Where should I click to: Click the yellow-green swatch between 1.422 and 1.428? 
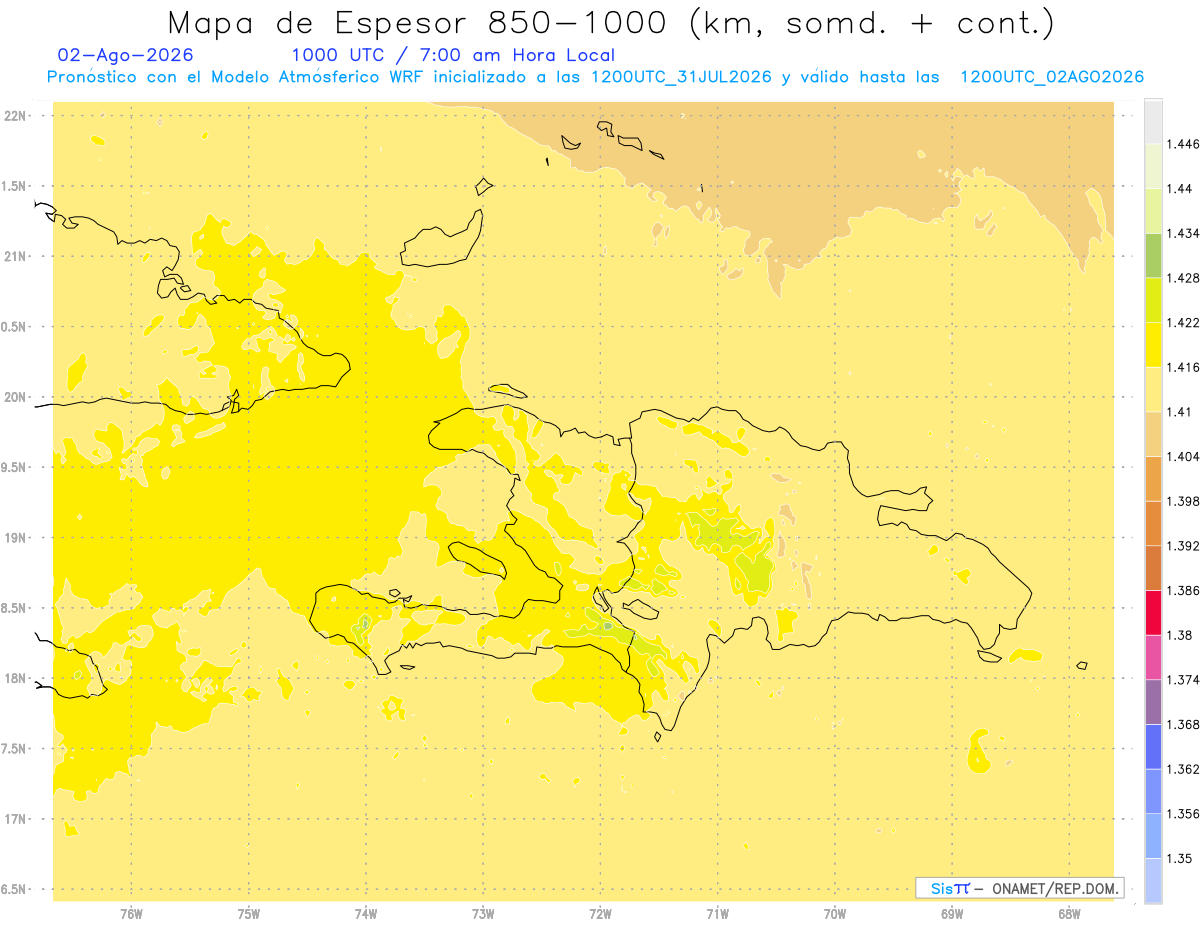click(1153, 300)
